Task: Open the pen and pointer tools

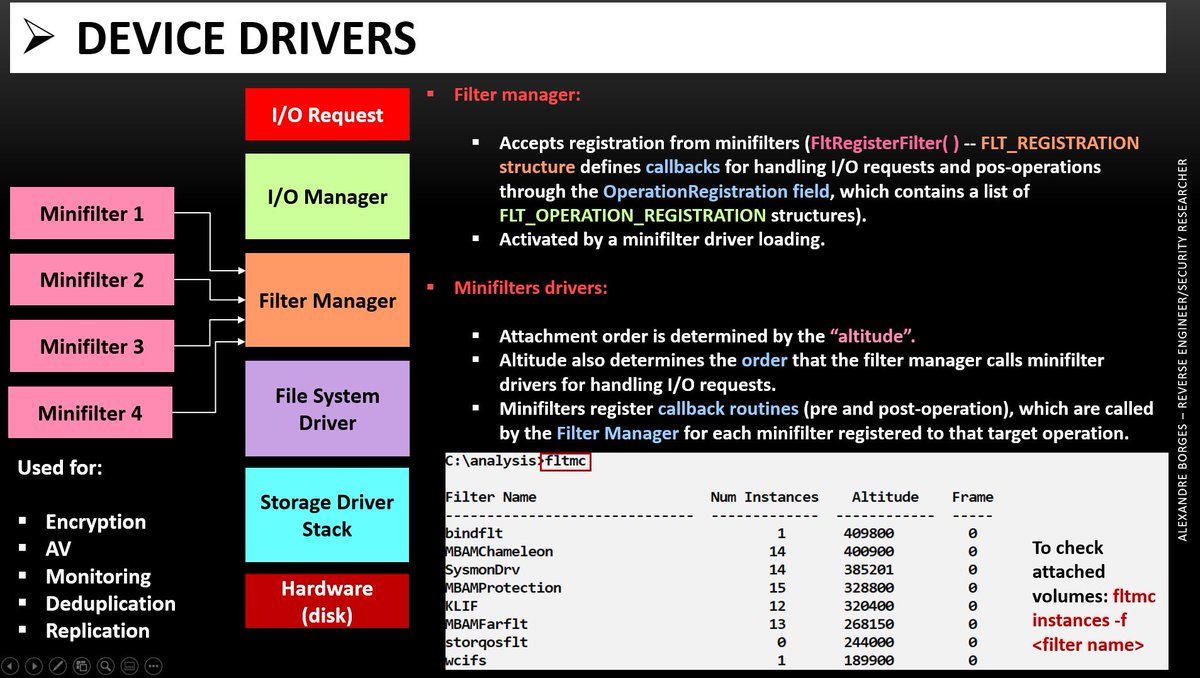Action: click(58, 665)
